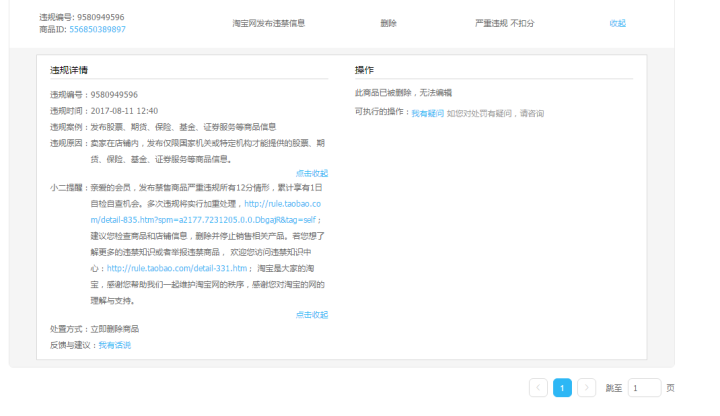720x416 pixels.
Task: Go to the next page arrow
Action: pos(587,388)
